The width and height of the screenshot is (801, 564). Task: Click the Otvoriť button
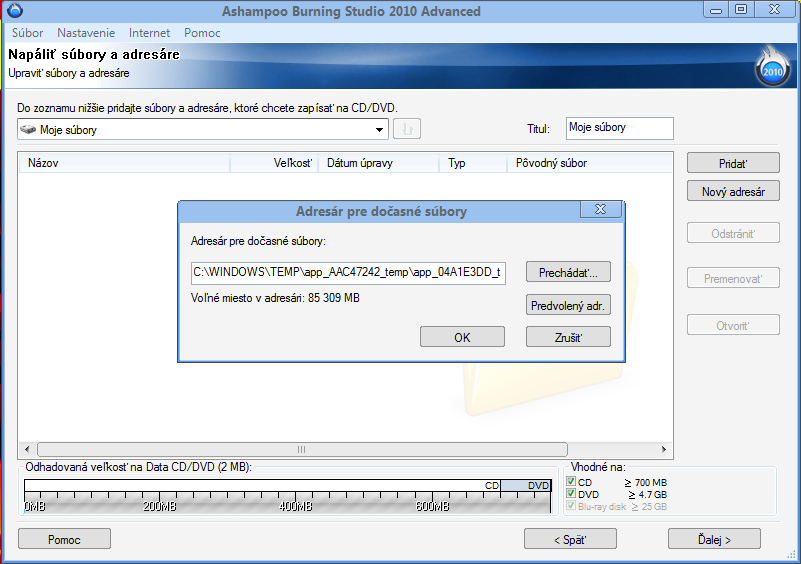click(x=733, y=325)
